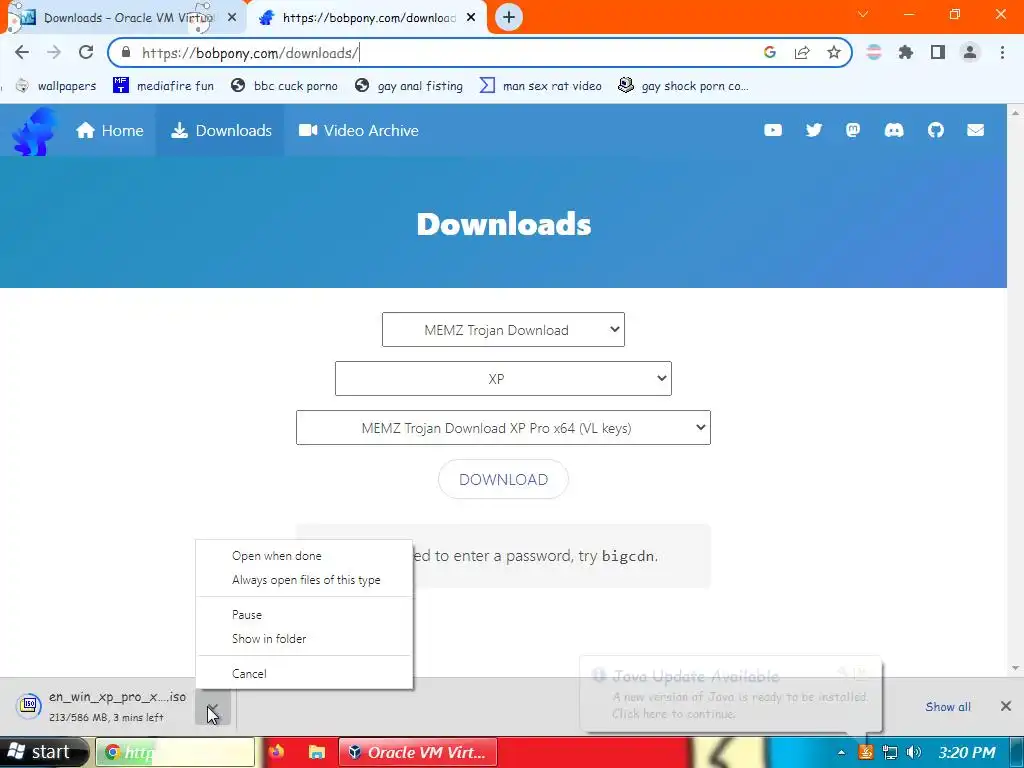This screenshot has height=768, width=1024.
Task: Click the share page icon
Action: click(x=802, y=52)
